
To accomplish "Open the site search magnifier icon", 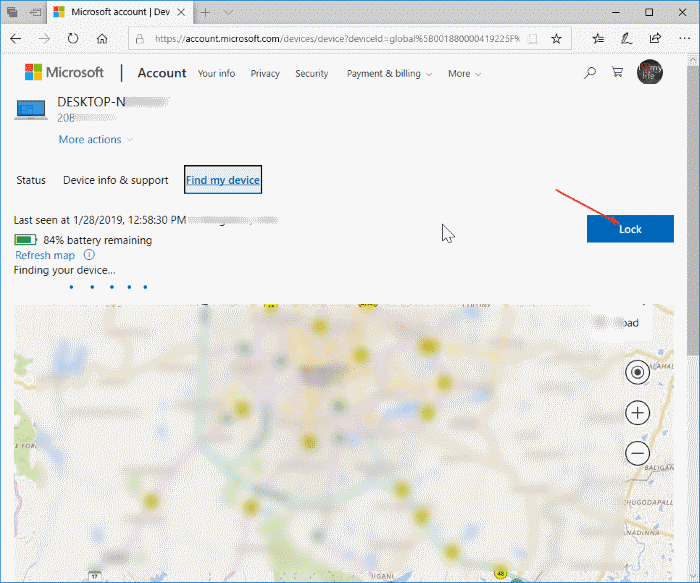I will point(590,73).
